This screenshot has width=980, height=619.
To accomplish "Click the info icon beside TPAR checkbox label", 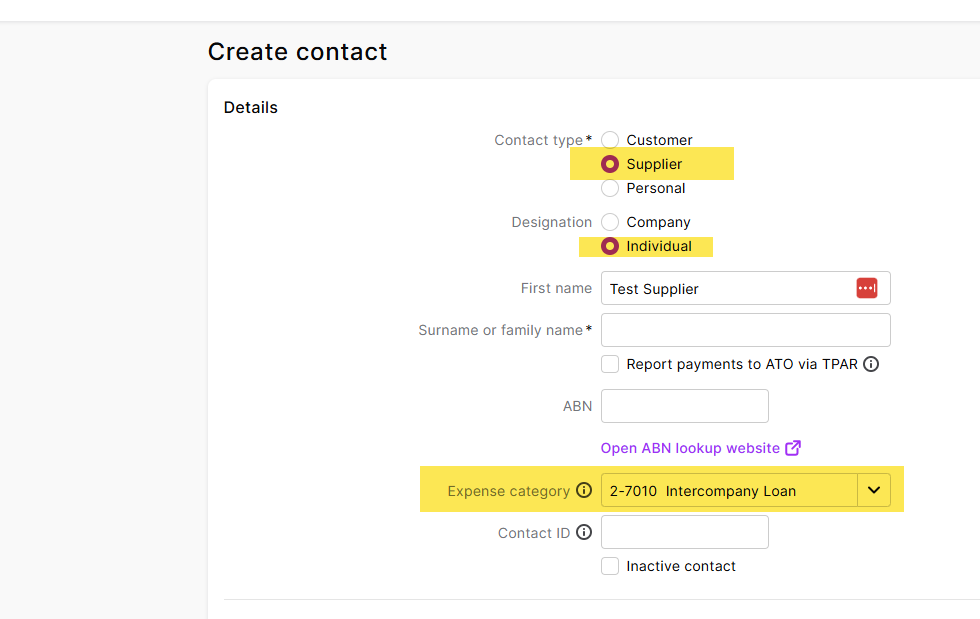I will (x=871, y=364).
